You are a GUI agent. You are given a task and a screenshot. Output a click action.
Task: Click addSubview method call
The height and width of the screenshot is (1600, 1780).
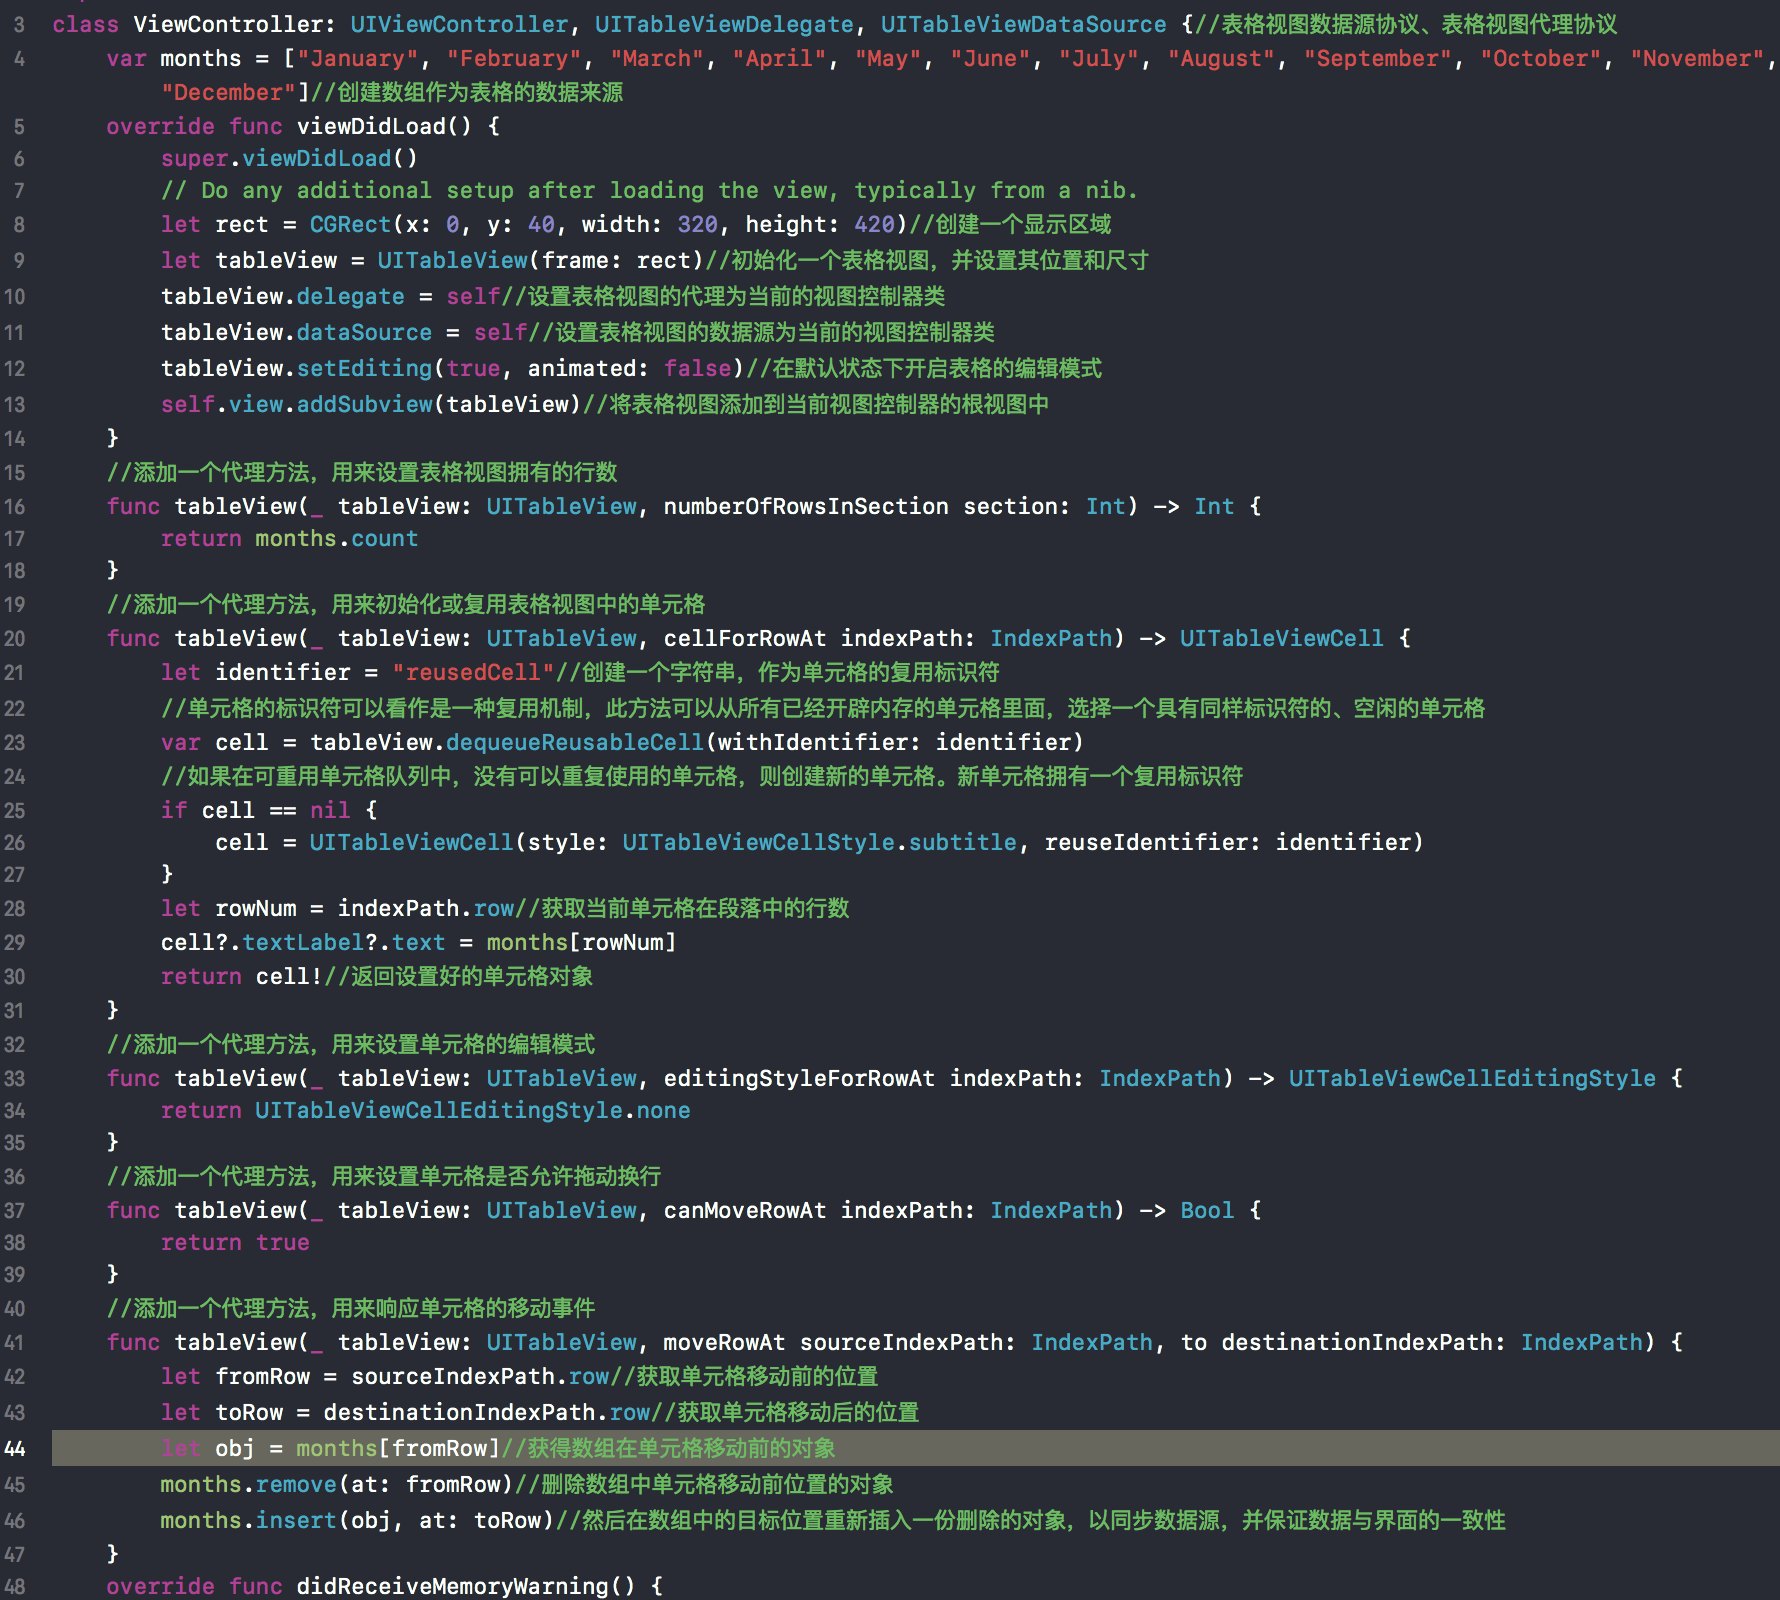pyautogui.click(x=364, y=404)
